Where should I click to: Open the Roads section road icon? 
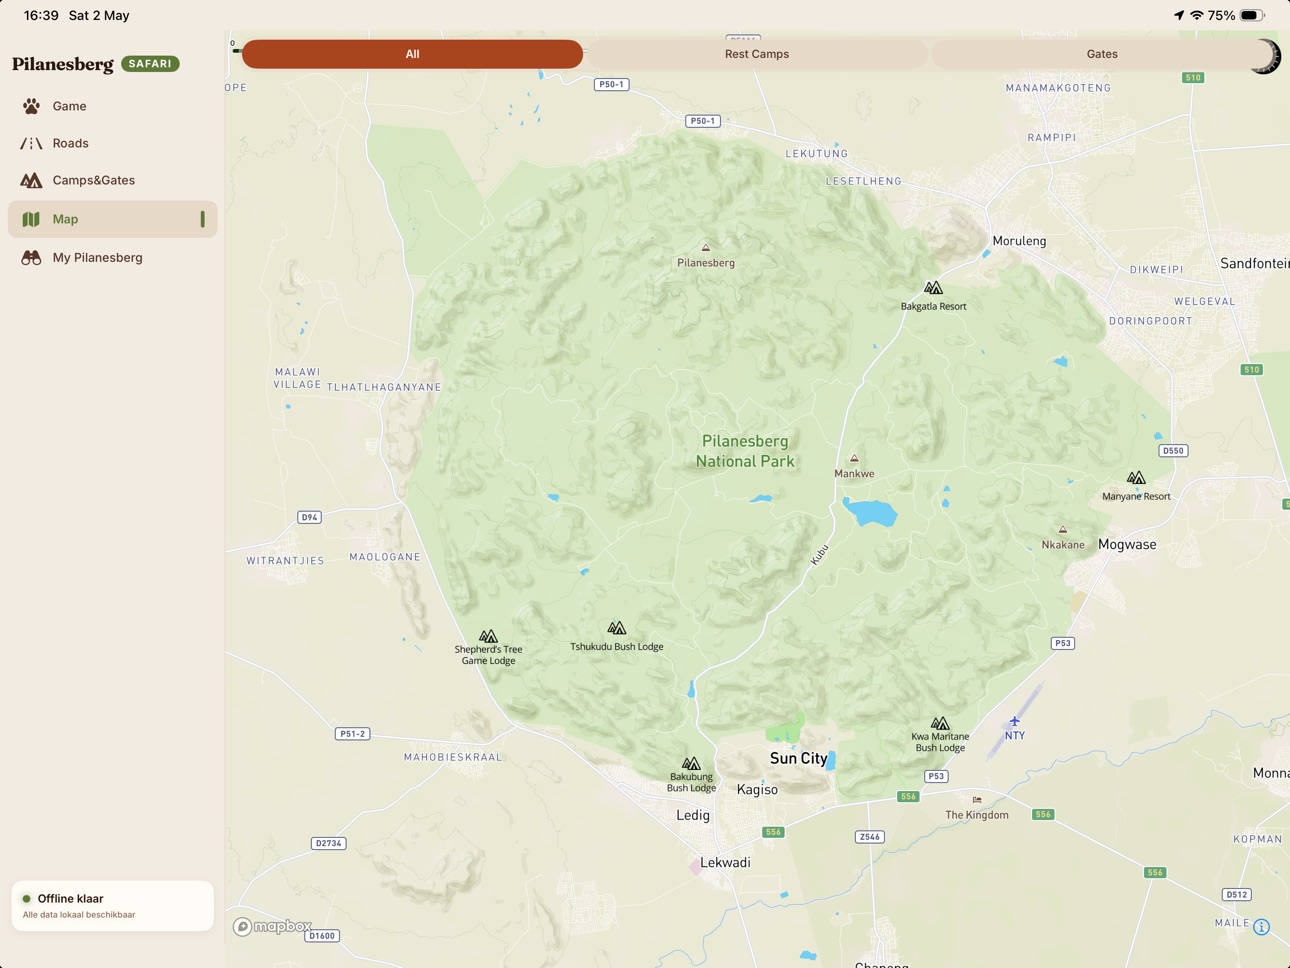coord(31,143)
